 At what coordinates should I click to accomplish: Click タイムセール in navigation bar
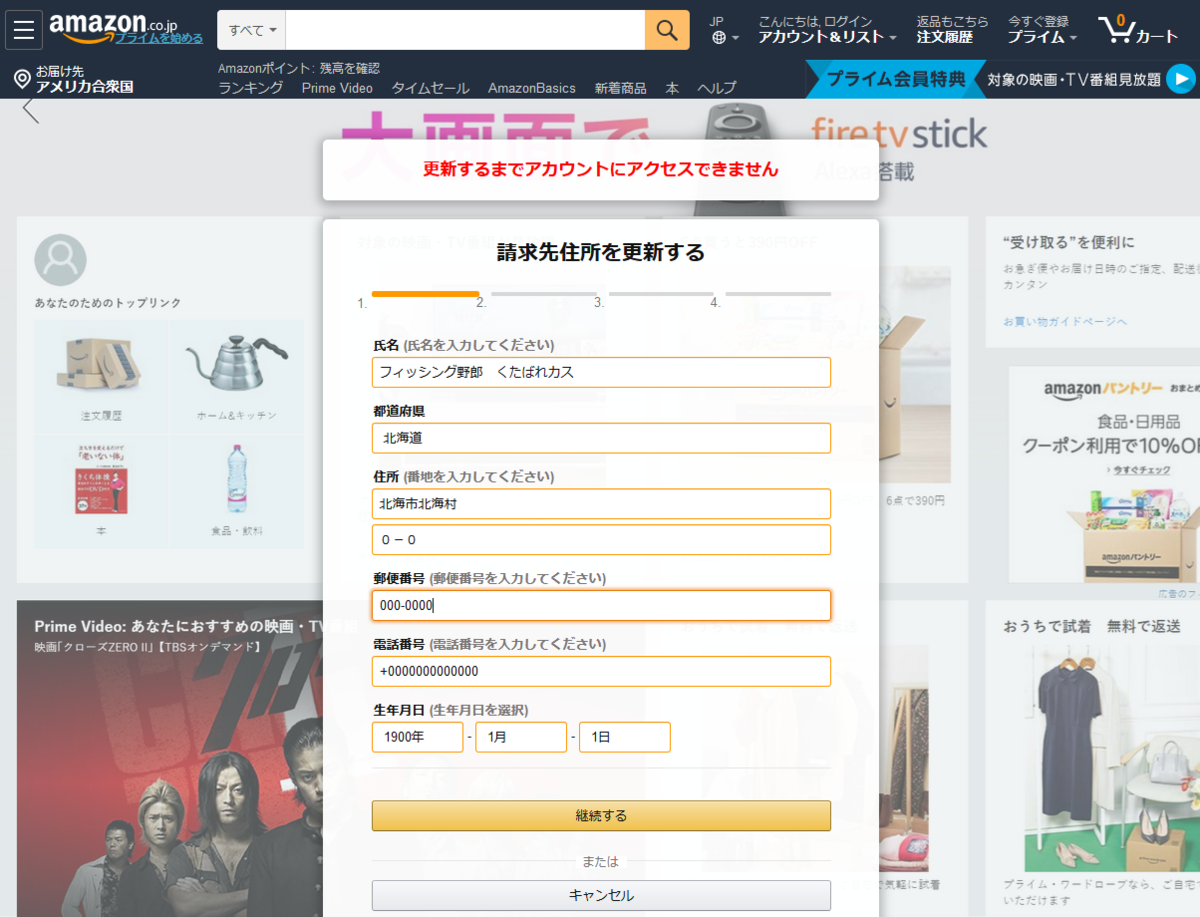(x=430, y=88)
